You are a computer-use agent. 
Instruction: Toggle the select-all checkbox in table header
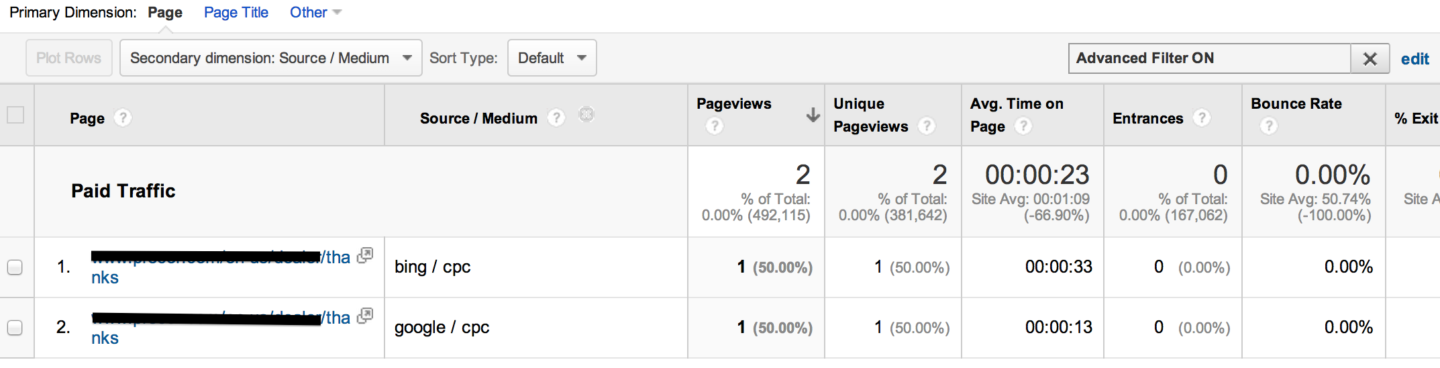pyautogui.click(x=15, y=115)
